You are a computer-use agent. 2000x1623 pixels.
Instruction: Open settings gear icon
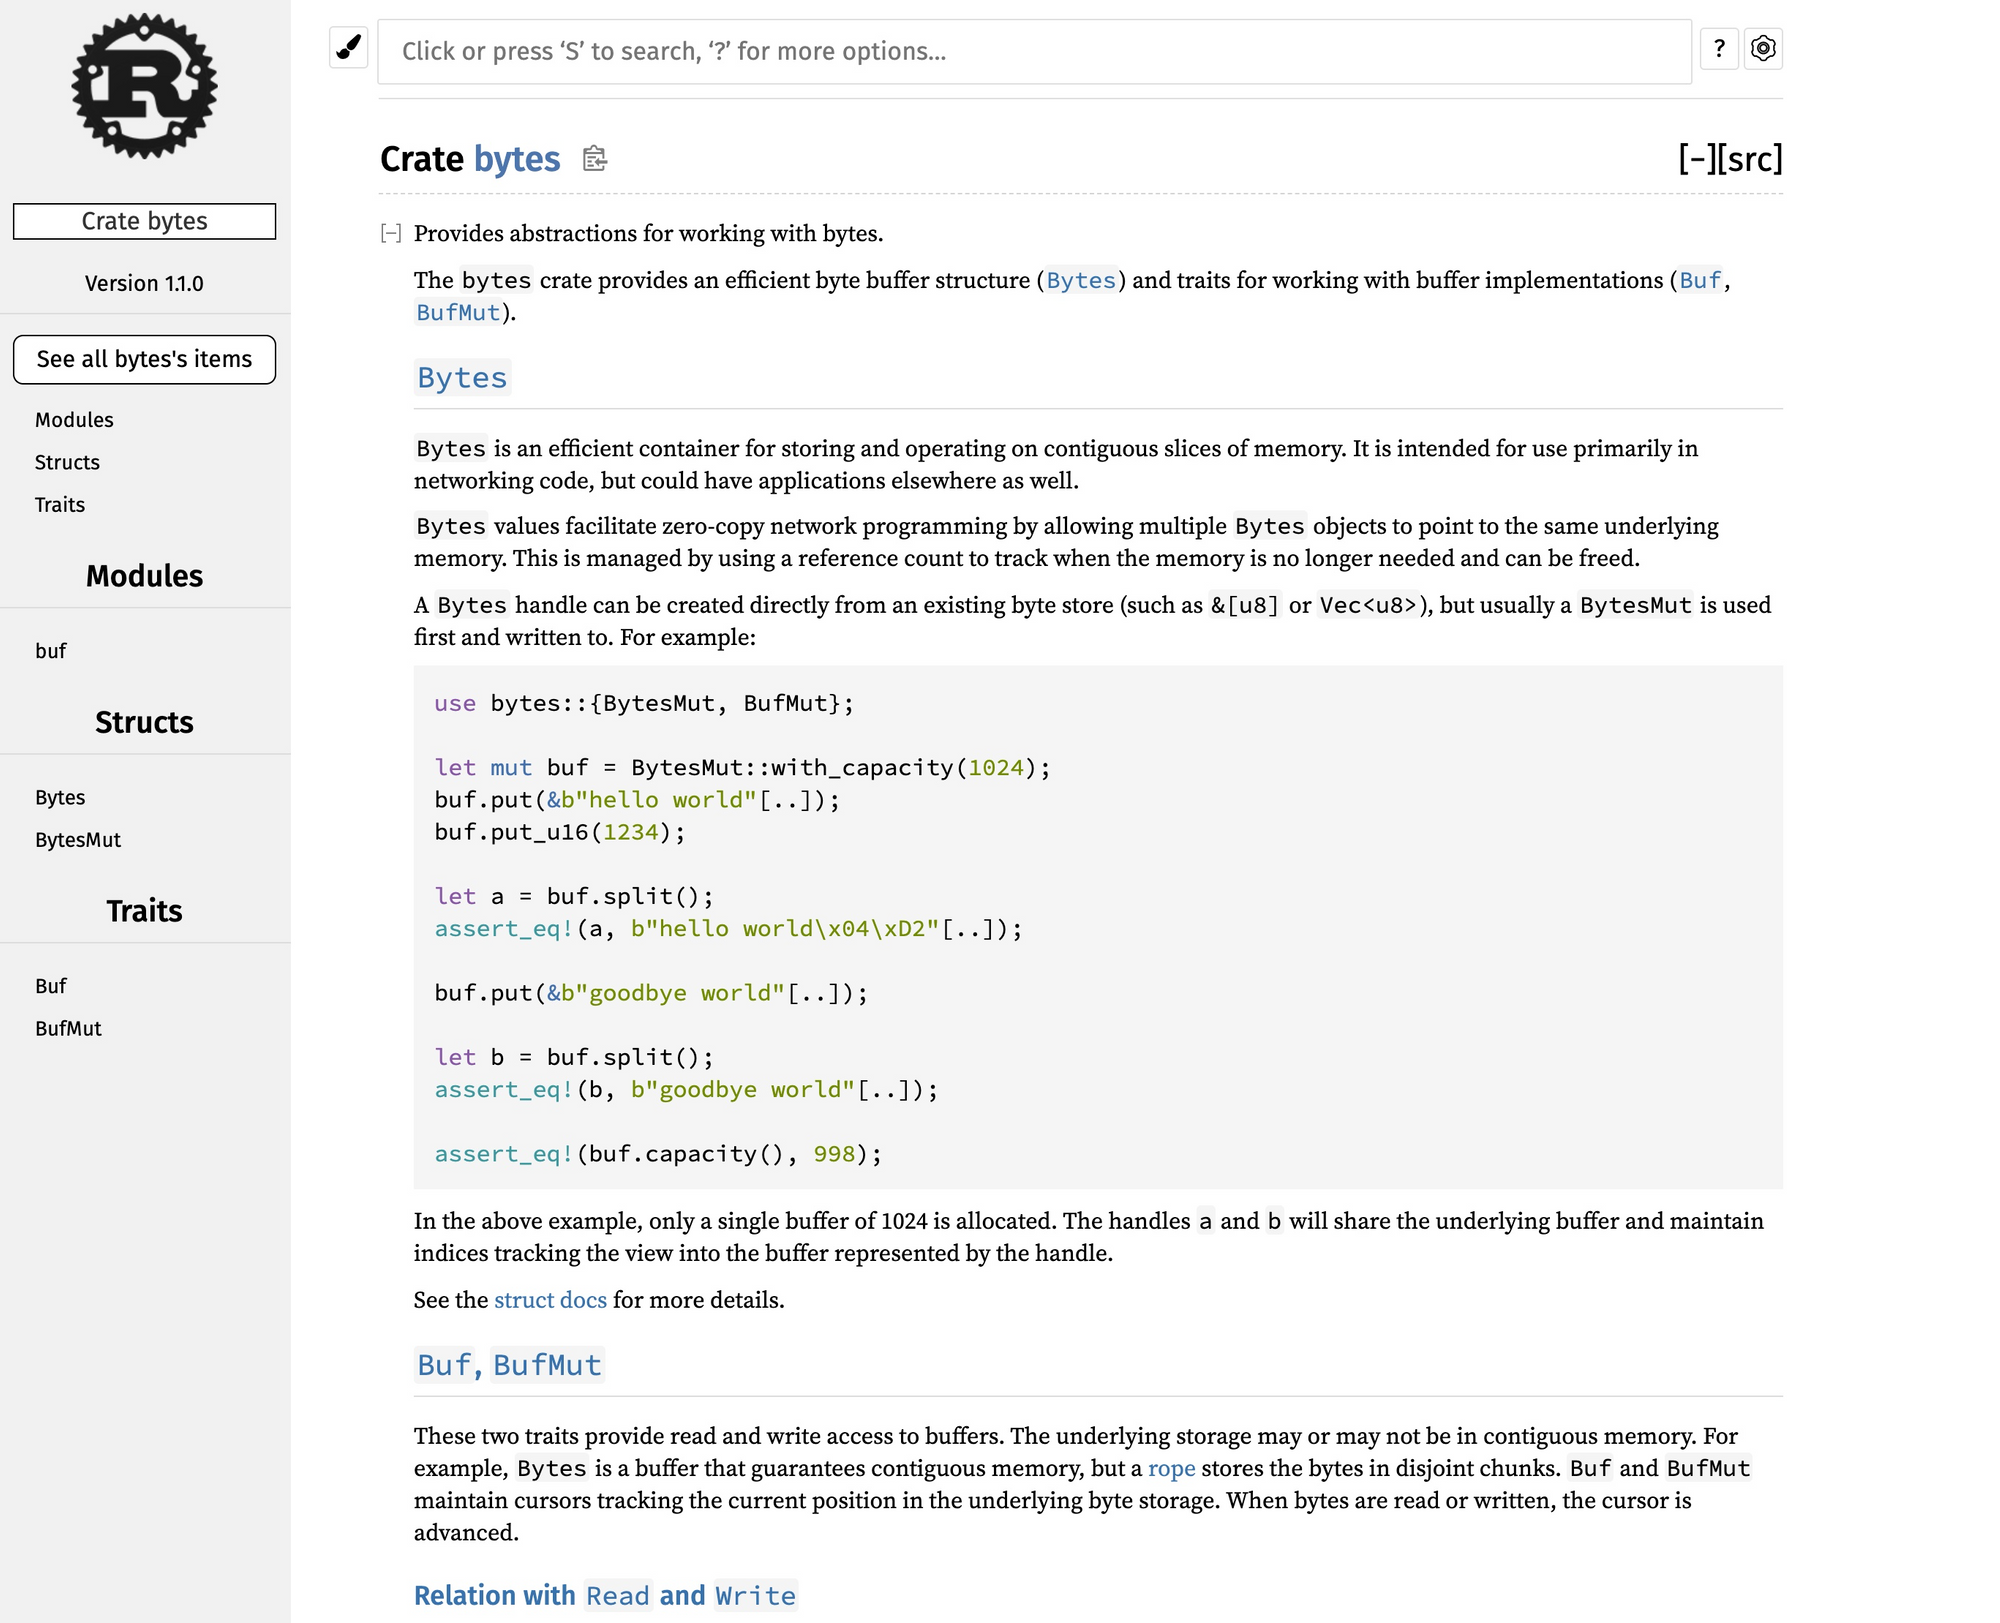pyautogui.click(x=1763, y=48)
